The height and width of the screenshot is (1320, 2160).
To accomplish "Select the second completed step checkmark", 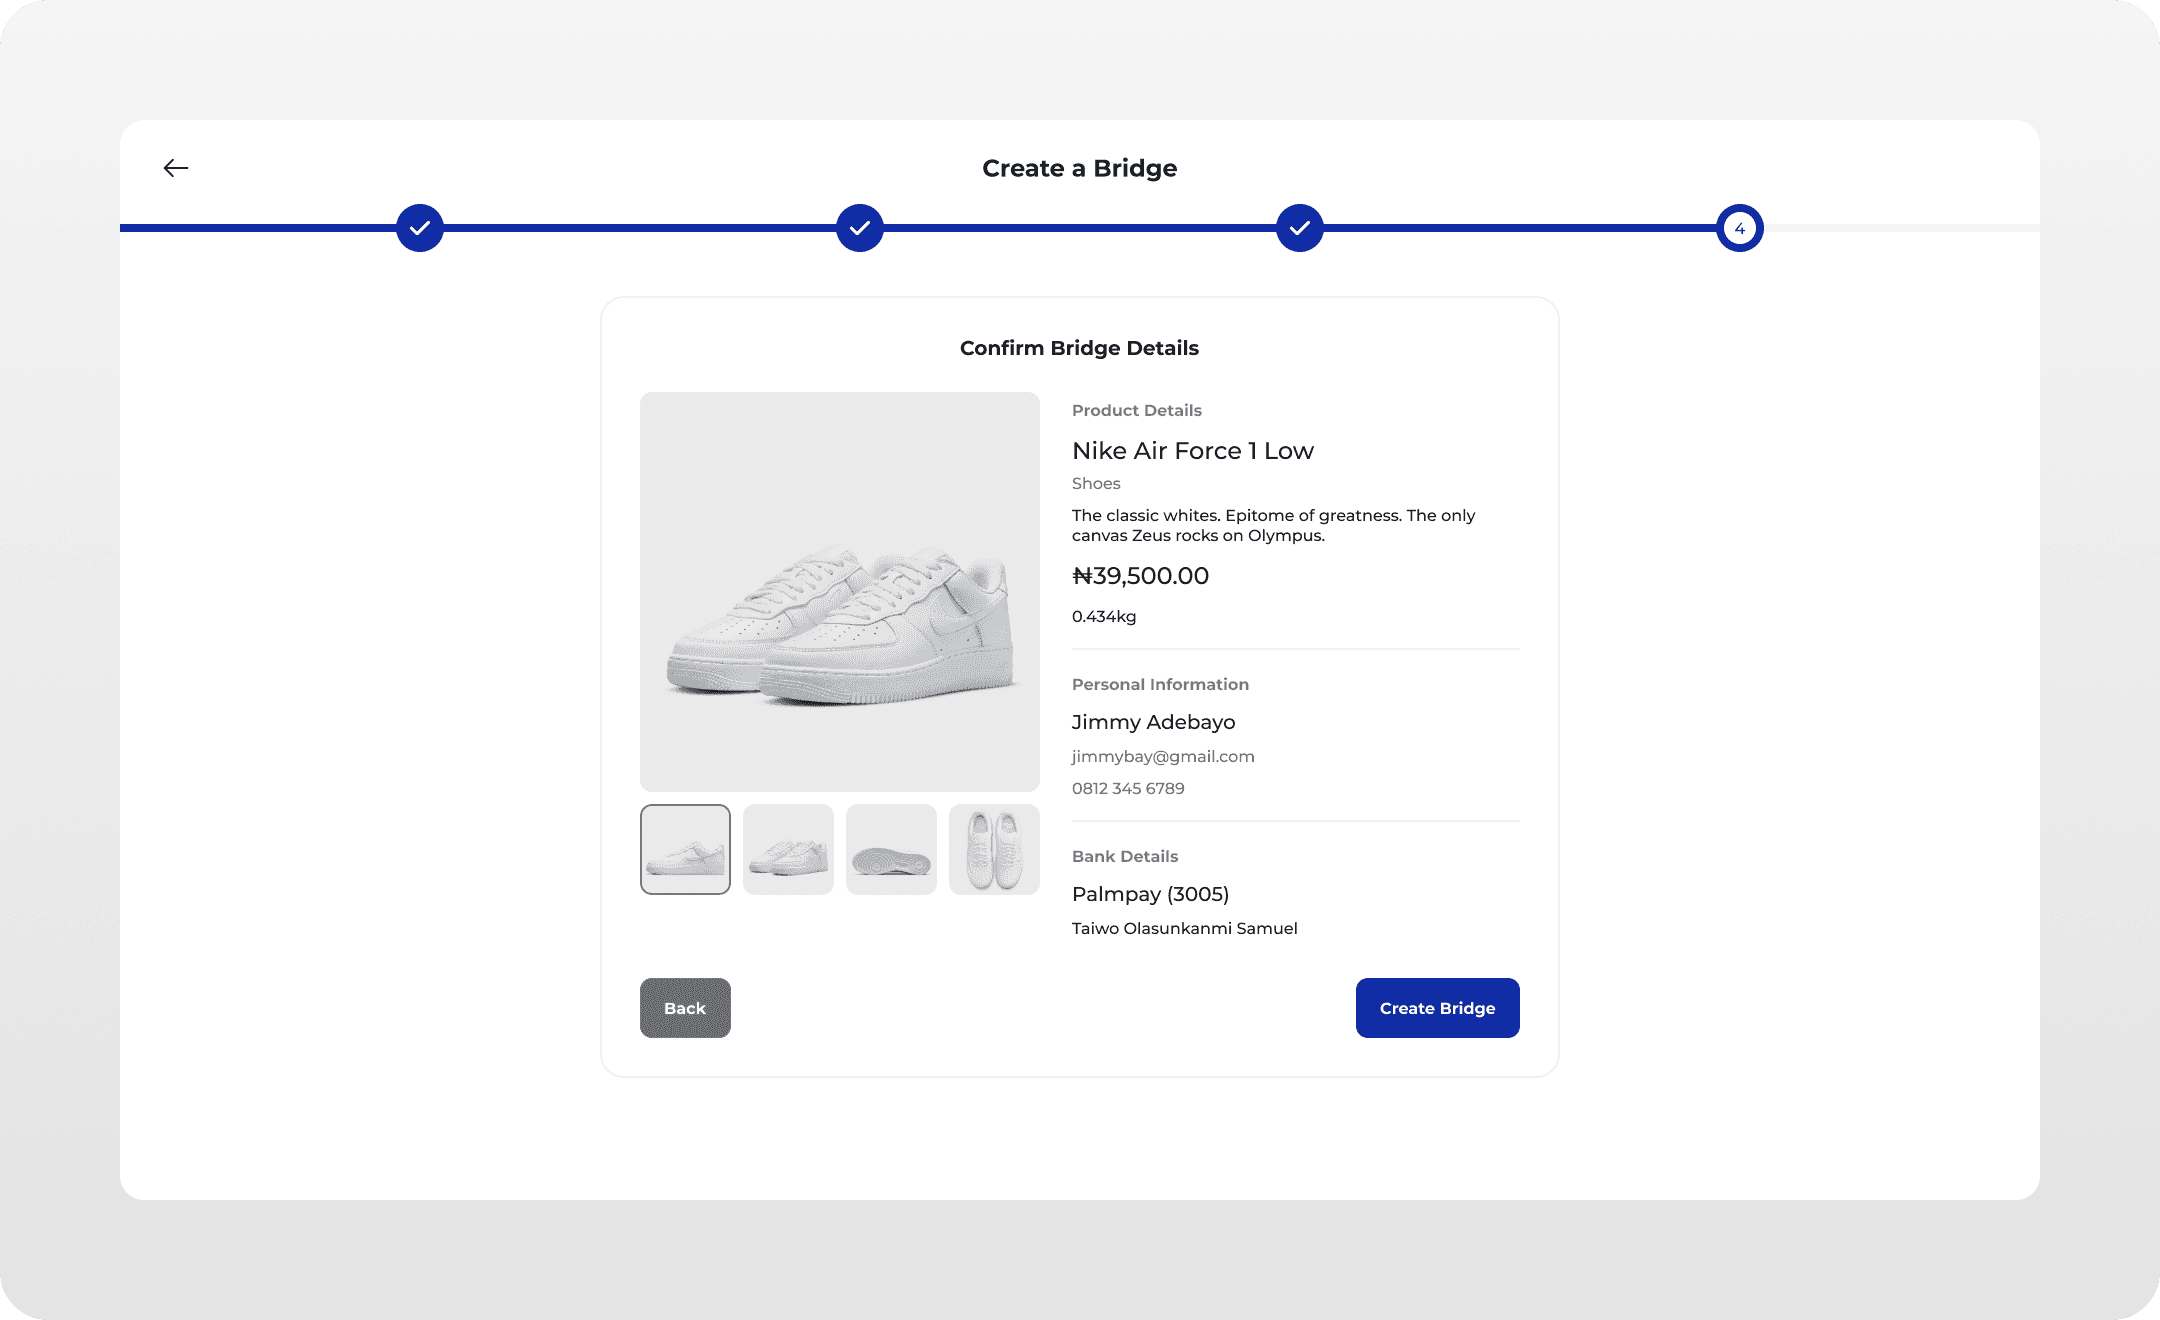I will (x=860, y=228).
